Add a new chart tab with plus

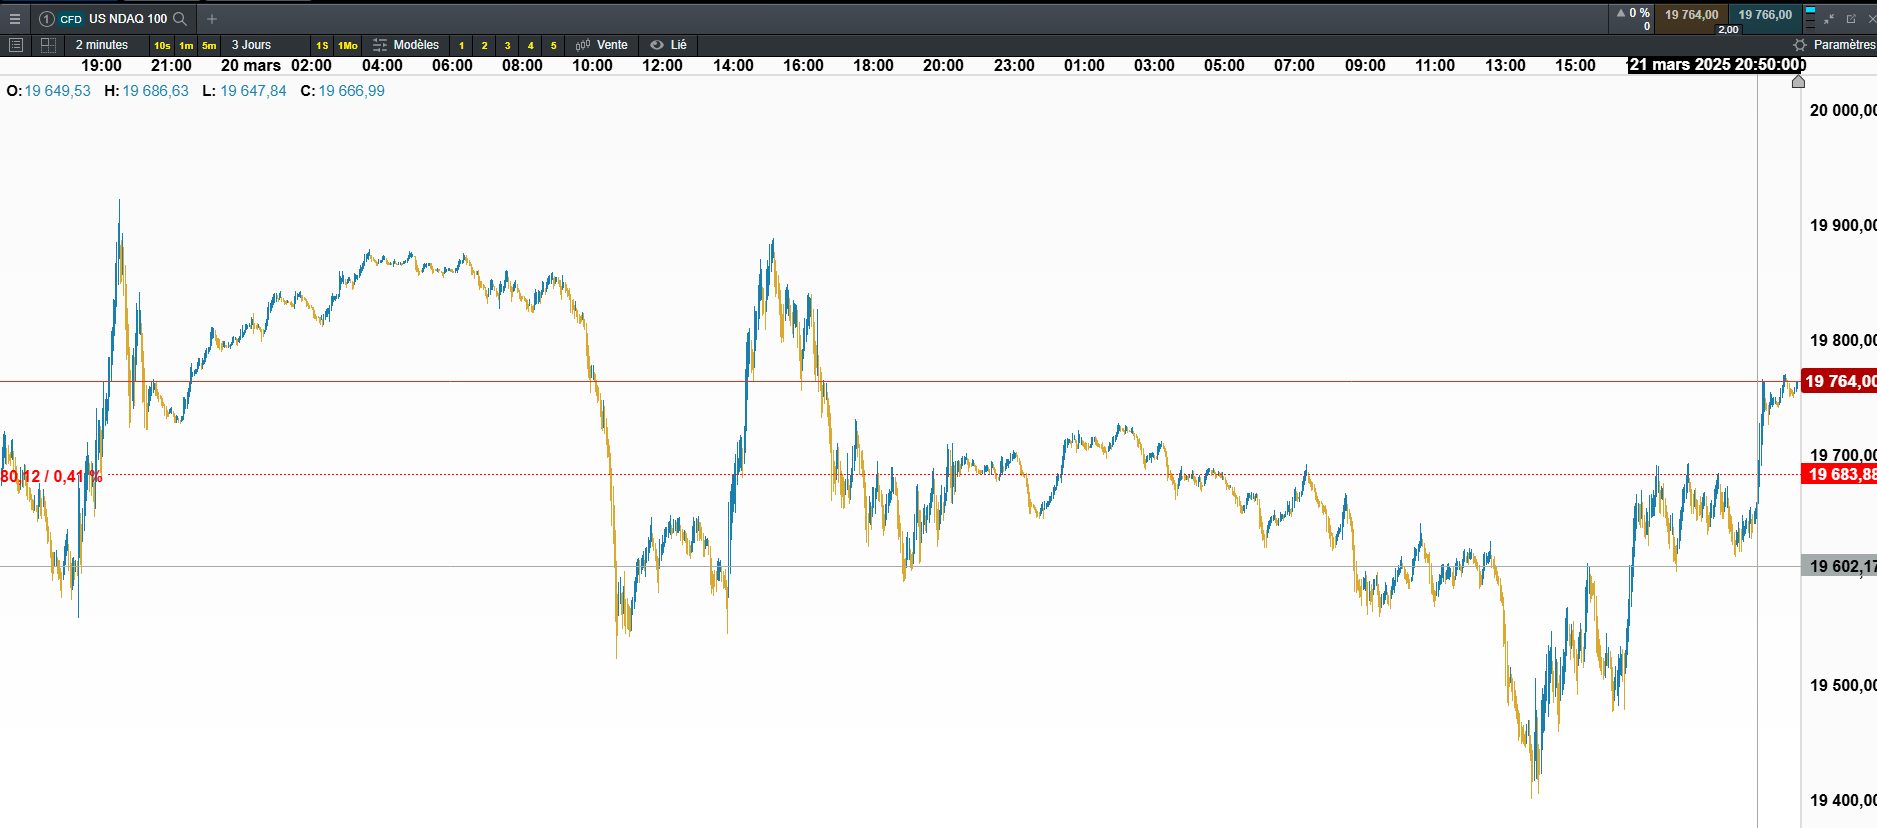(212, 19)
